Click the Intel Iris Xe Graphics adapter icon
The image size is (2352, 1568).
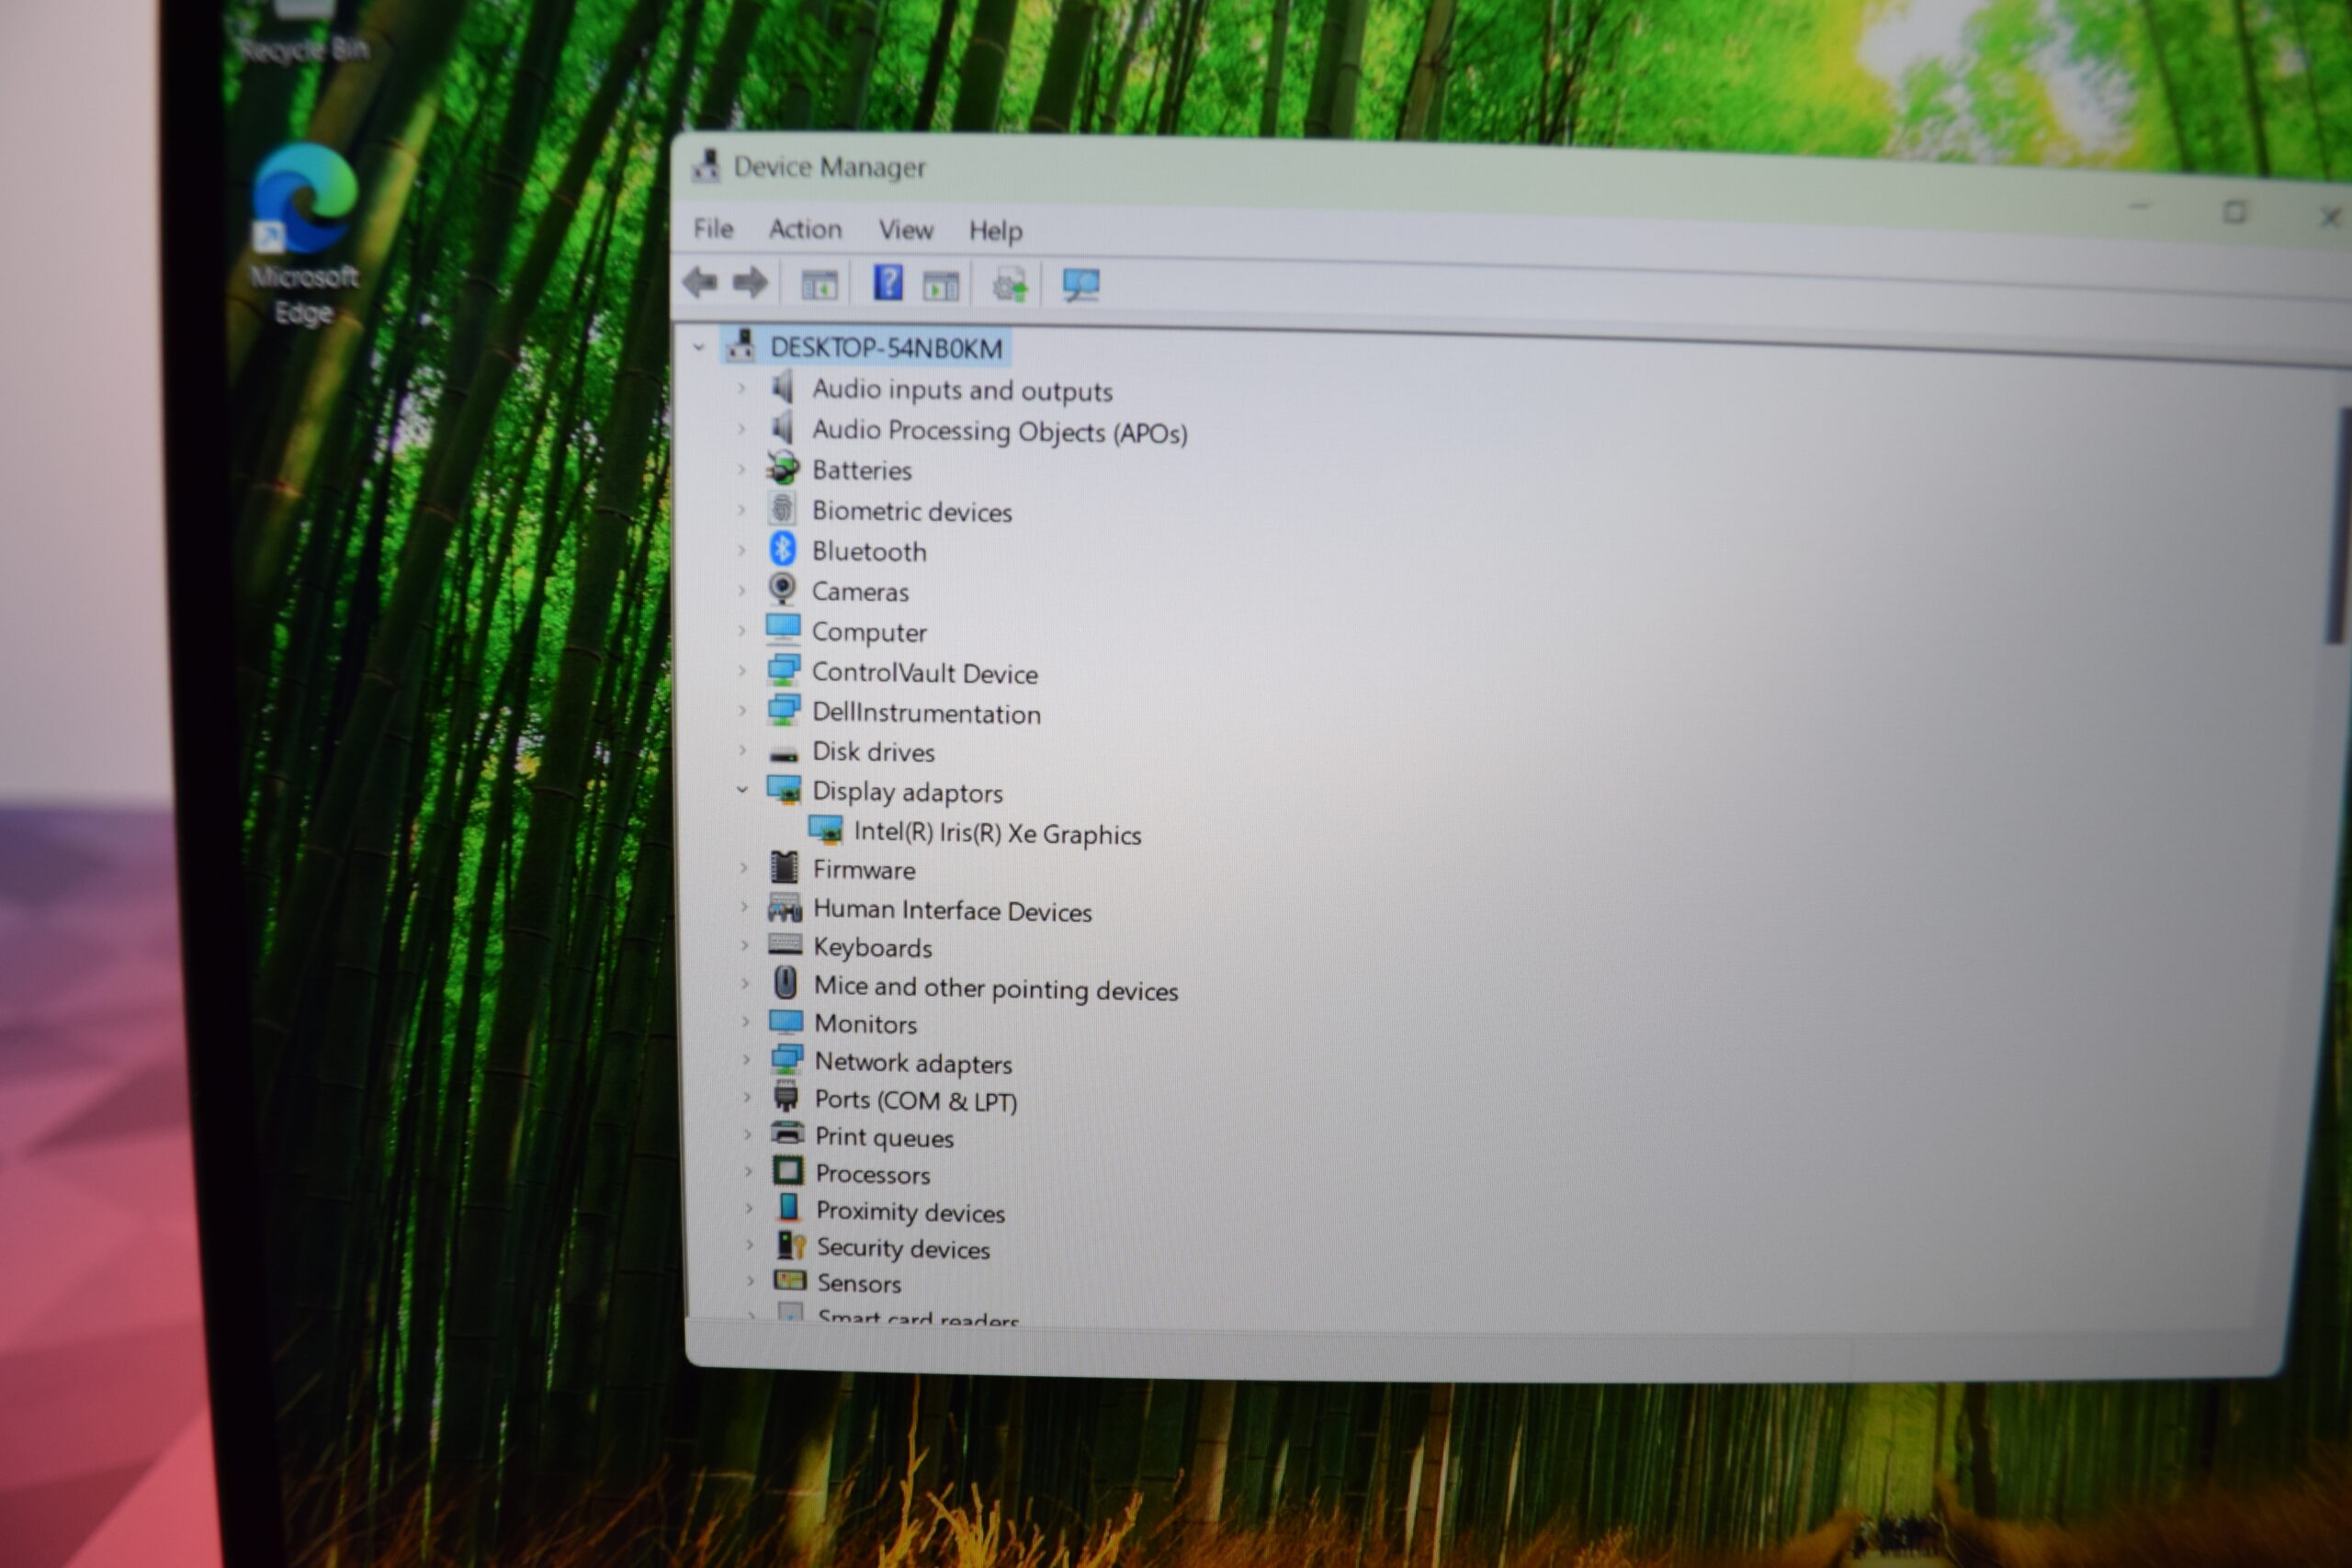click(825, 830)
